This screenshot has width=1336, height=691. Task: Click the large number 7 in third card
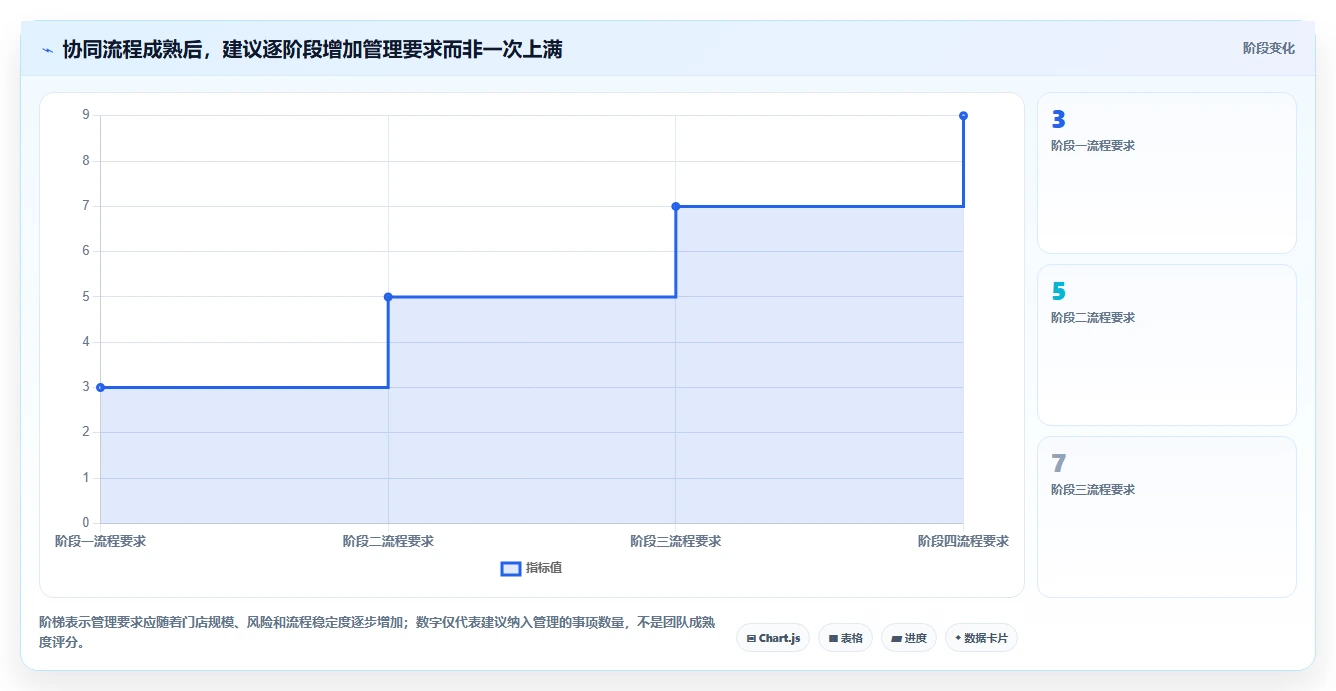[x=1058, y=464]
